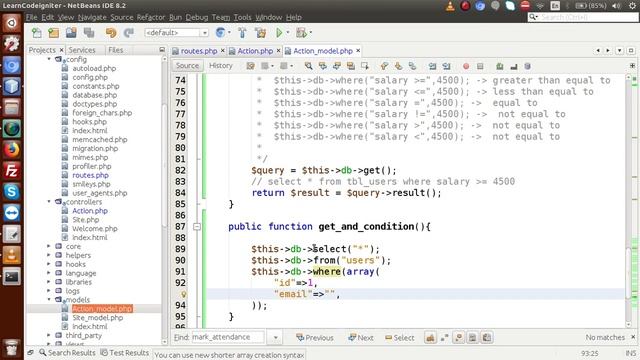Viewport: 640px width, 360px height.
Task: Open TeamViewer from the Ubuntu dock
Action: (x=11, y=213)
